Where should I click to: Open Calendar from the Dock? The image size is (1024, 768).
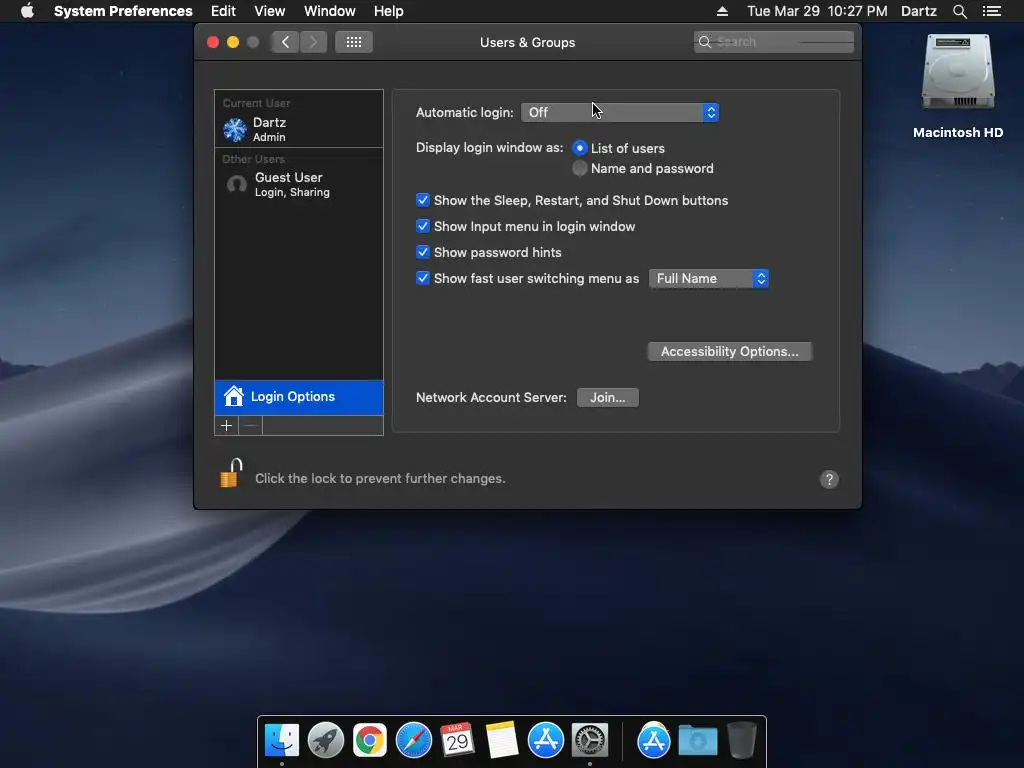click(457, 740)
